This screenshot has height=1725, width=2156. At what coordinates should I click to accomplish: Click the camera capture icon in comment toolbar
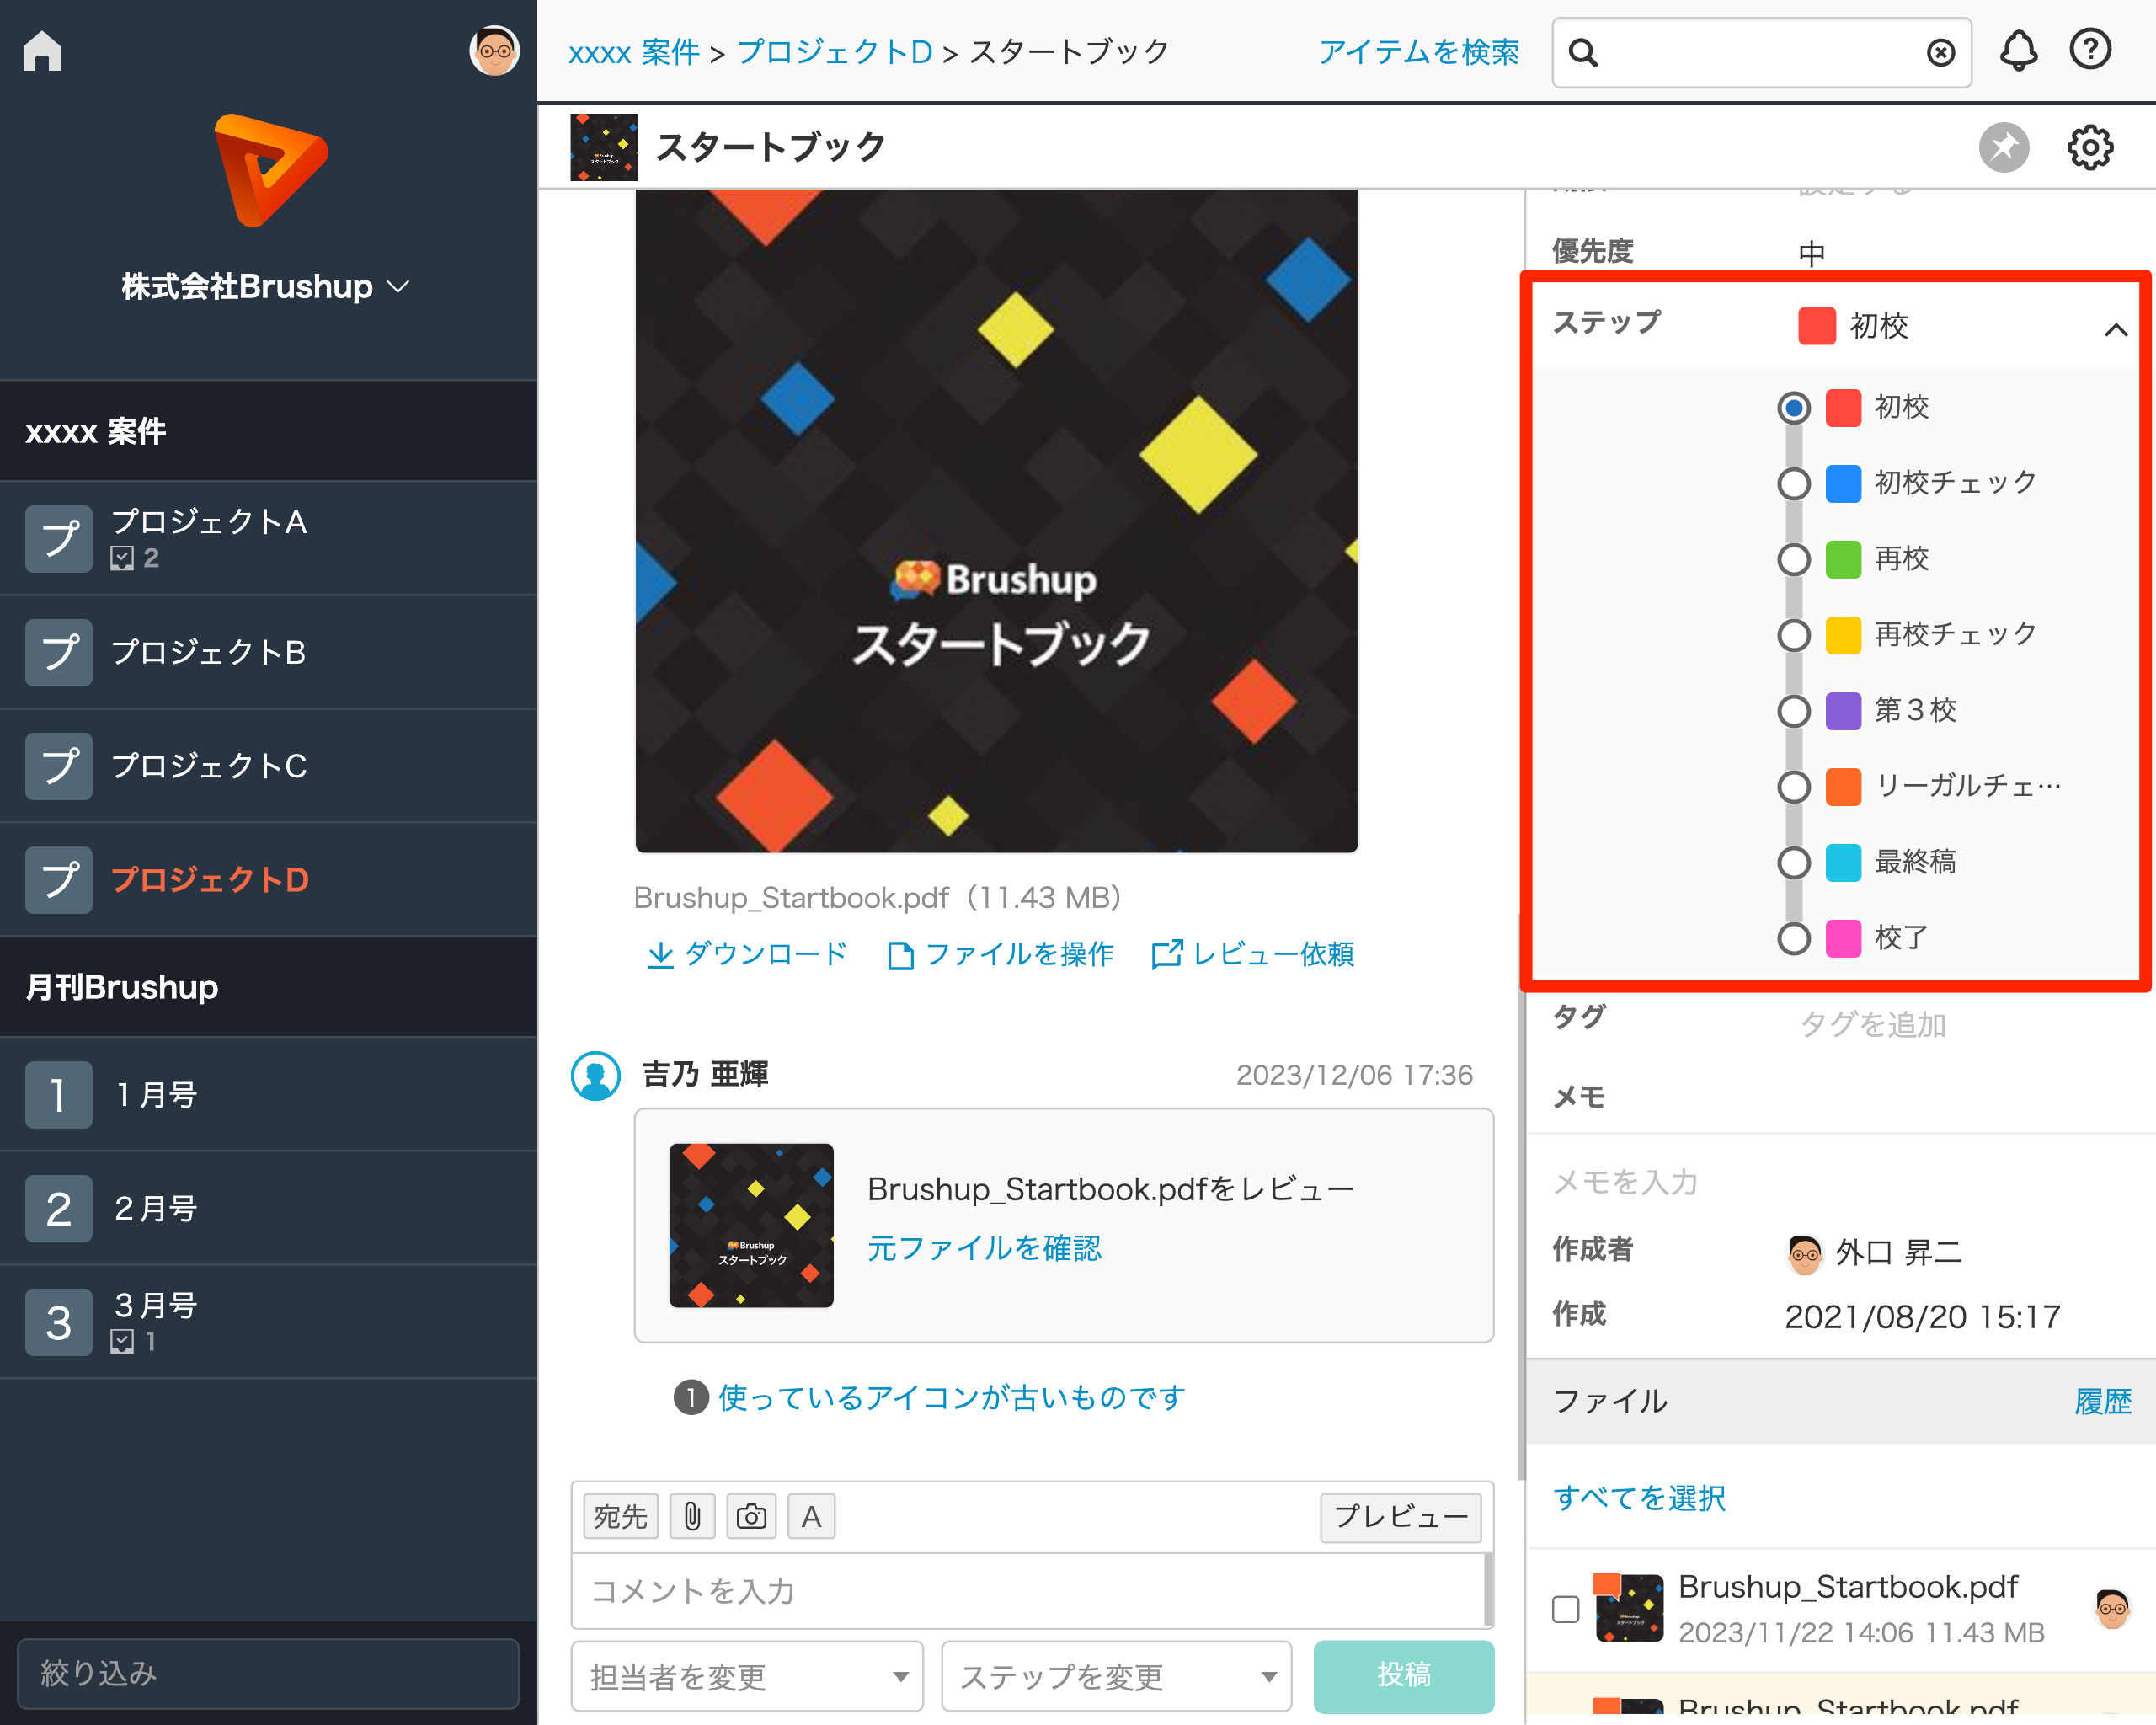[751, 1517]
